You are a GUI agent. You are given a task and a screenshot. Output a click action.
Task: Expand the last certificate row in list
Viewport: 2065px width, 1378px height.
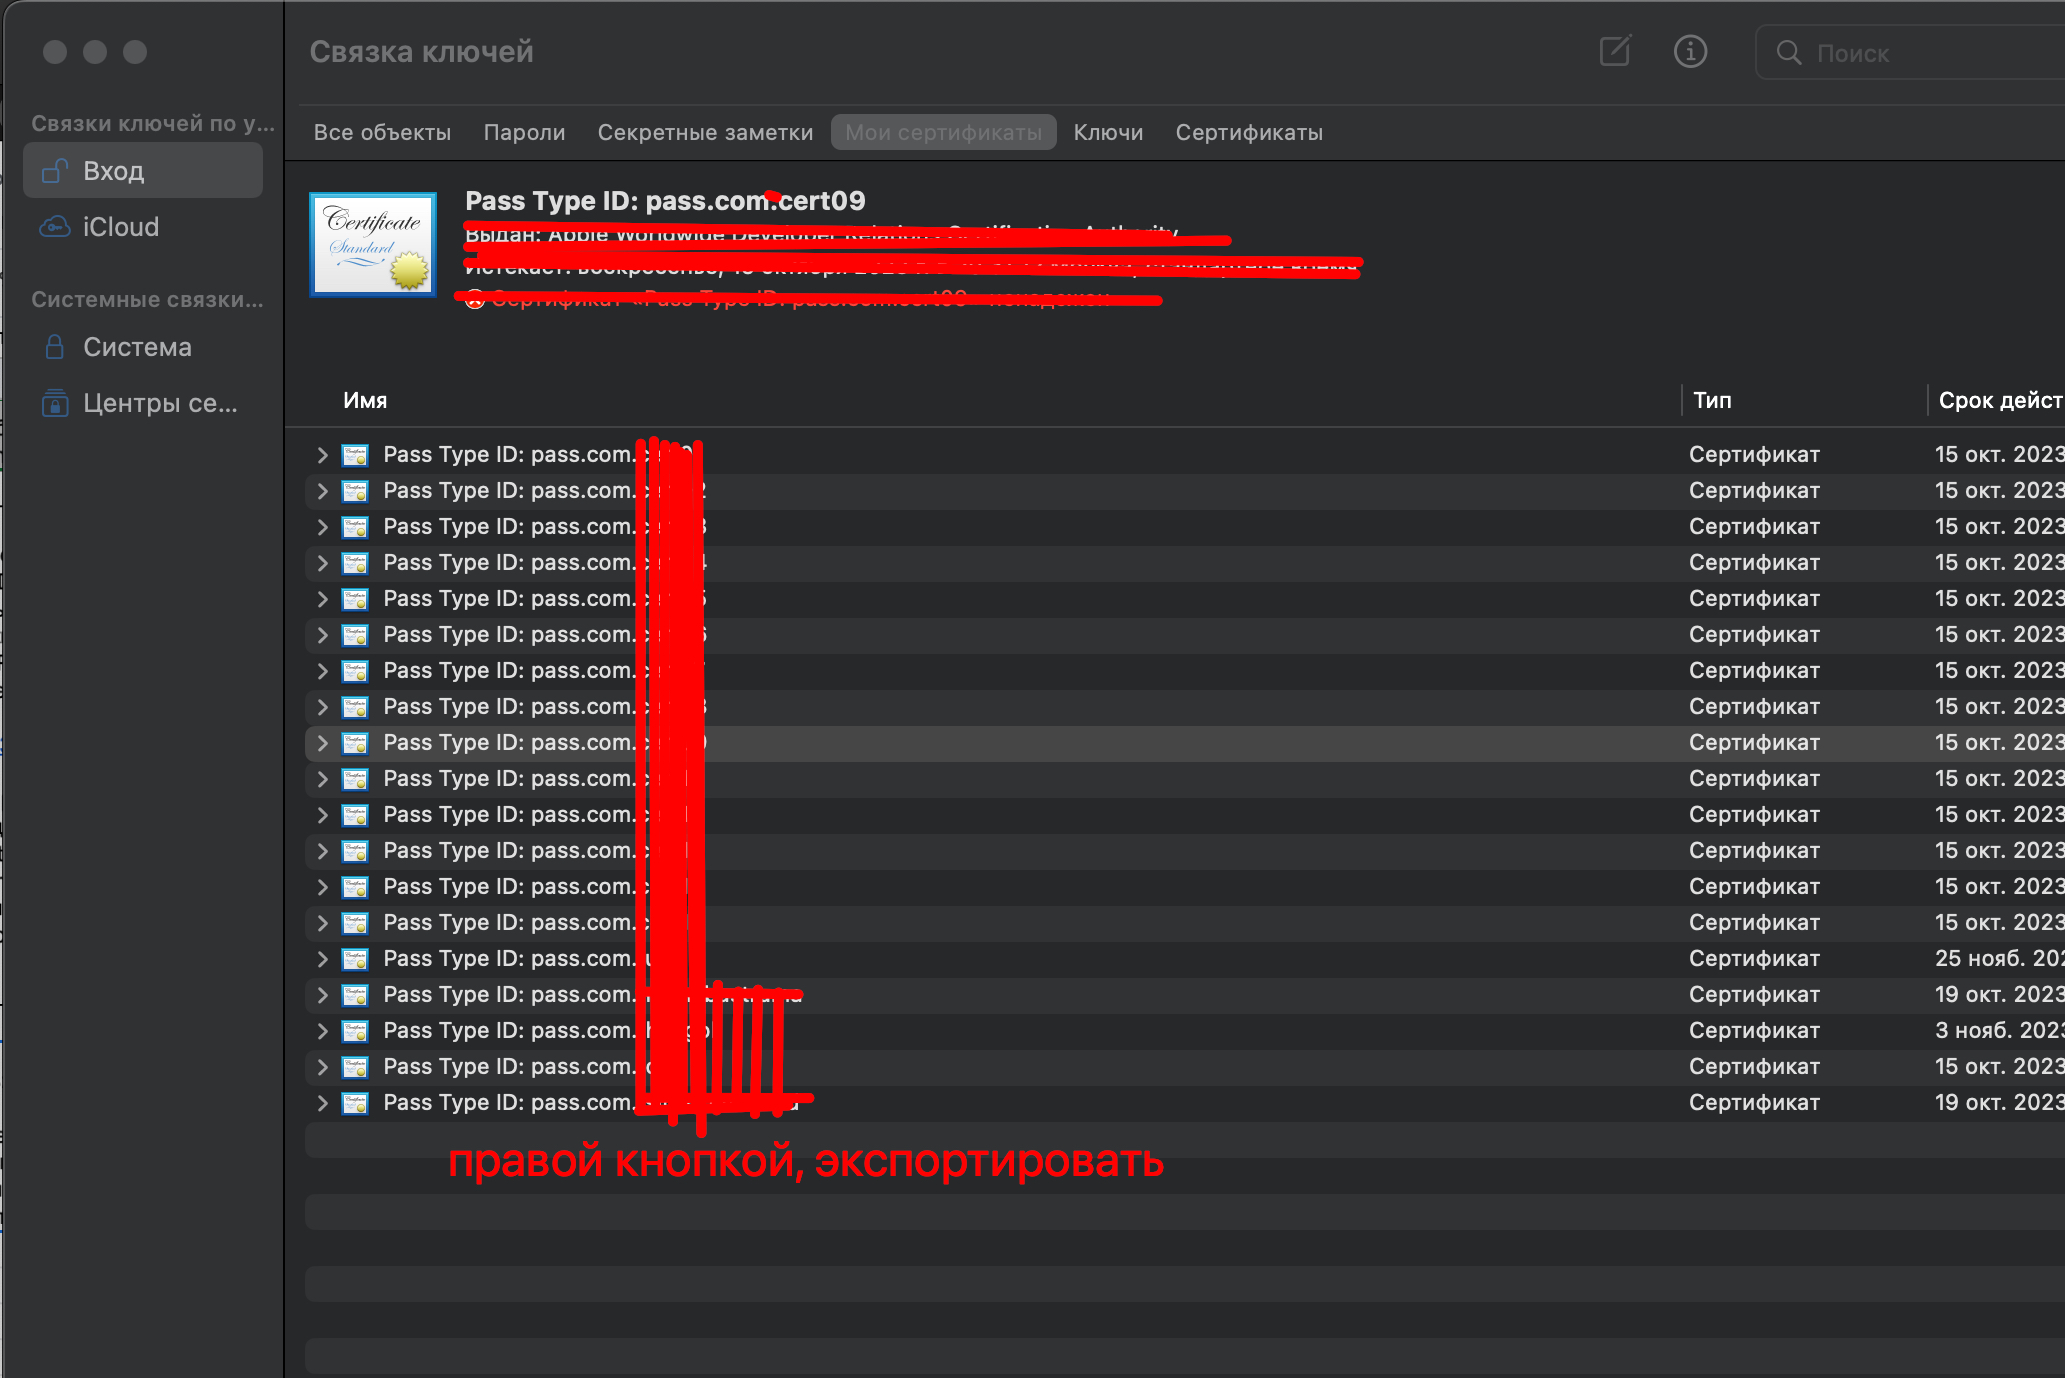[x=322, y=1103]
